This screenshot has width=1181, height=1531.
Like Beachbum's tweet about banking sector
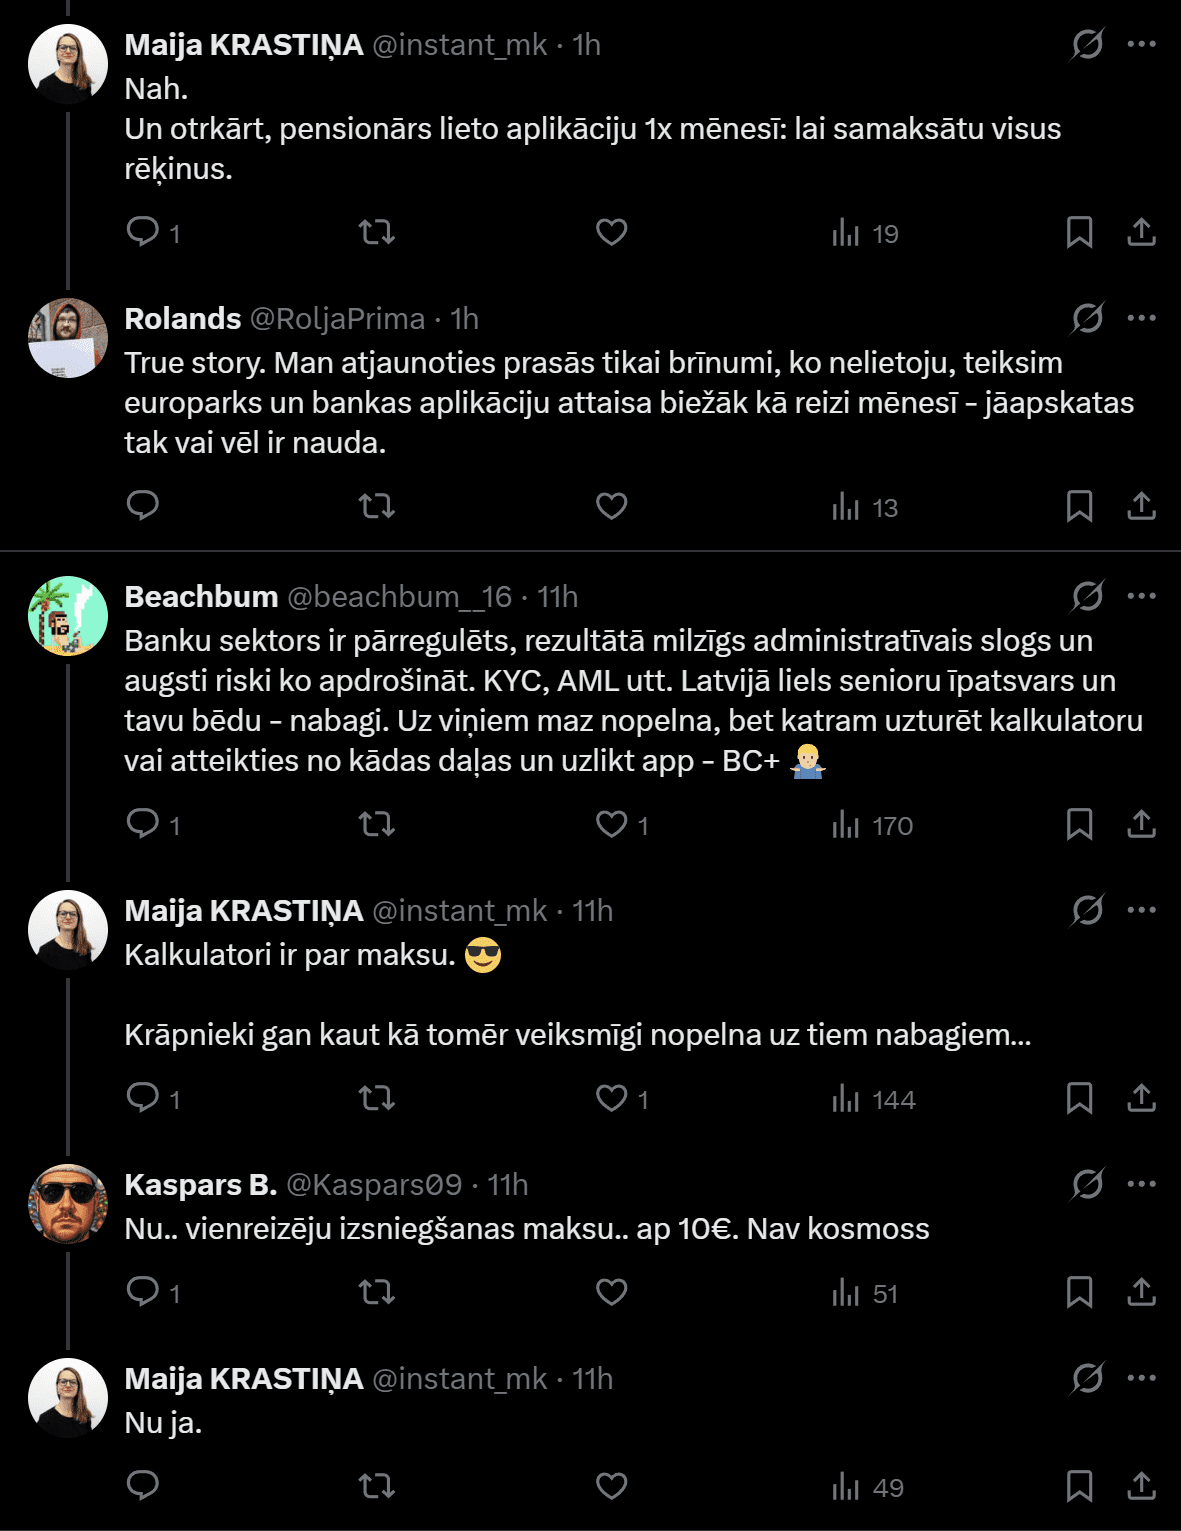tap(612, 824)
